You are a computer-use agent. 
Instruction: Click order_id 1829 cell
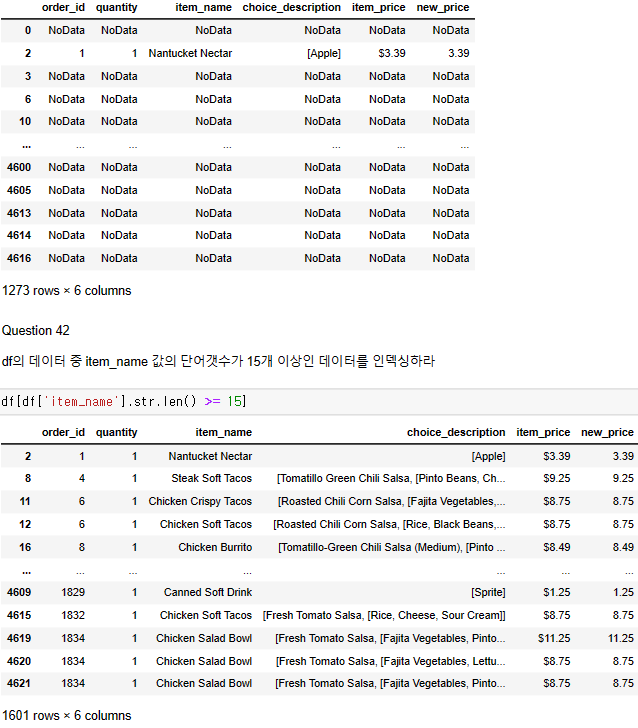(73, 592)
